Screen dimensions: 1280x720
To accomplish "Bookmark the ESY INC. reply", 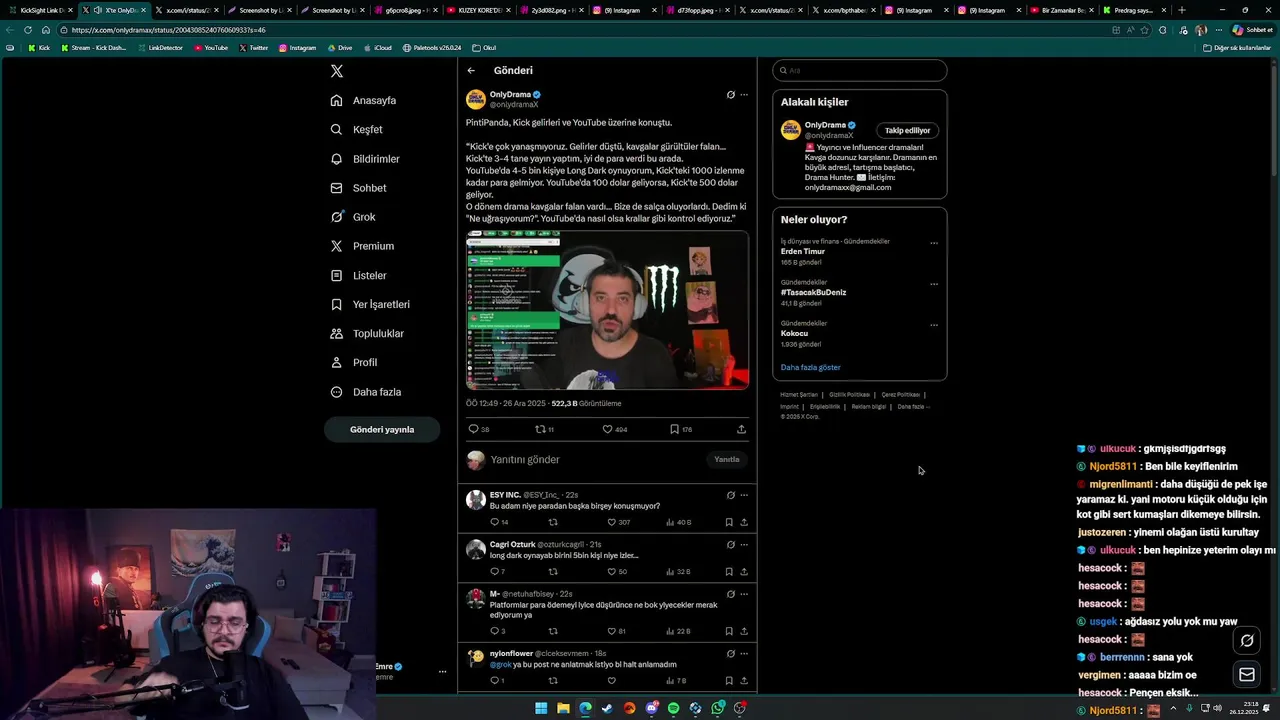I will 728,522.
